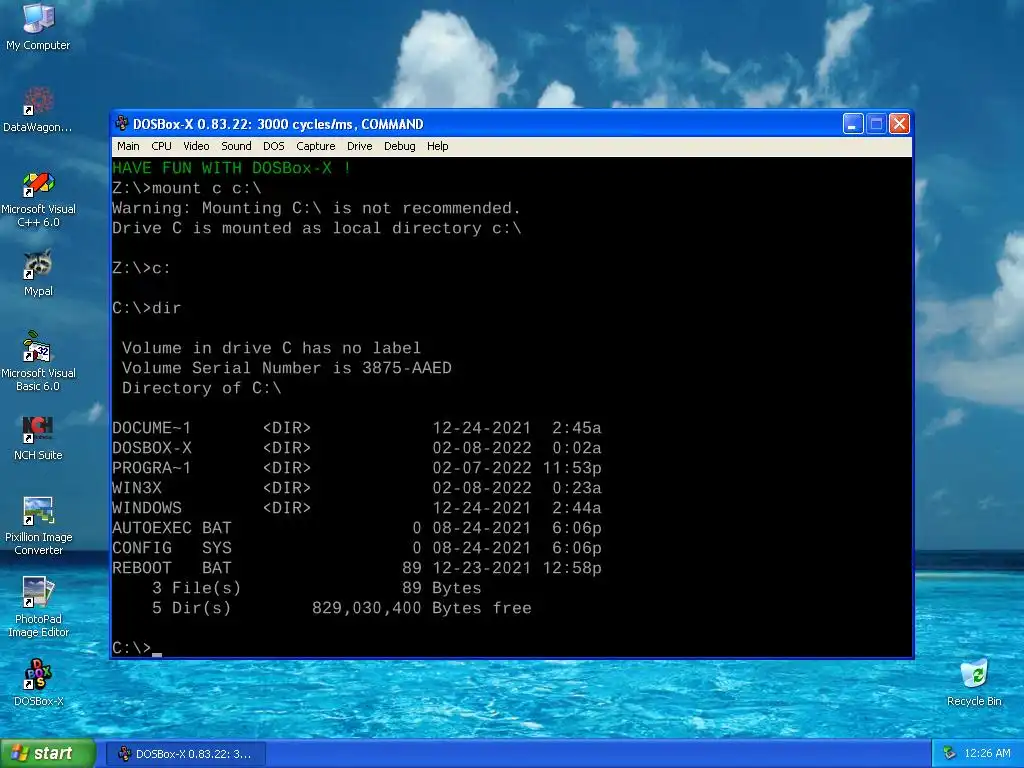Click the WIN3X directory entry
The height and width of the screenshot is (768, 1024).
(x=357, y=488)
